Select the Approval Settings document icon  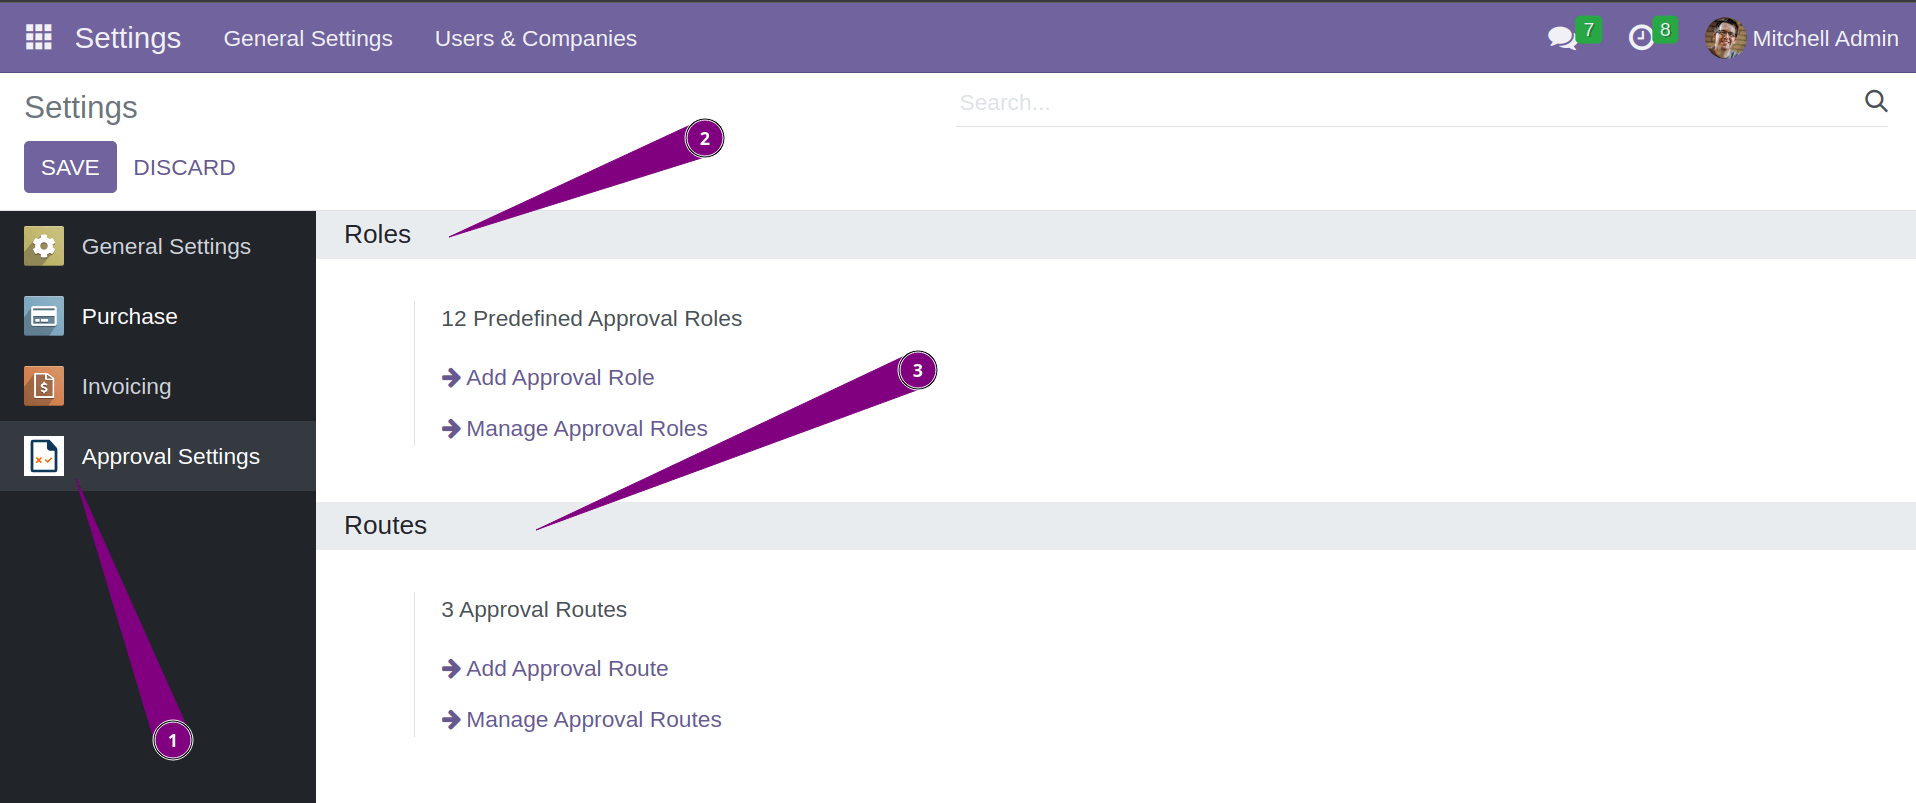pyautogui.click(x=43, y=456)
